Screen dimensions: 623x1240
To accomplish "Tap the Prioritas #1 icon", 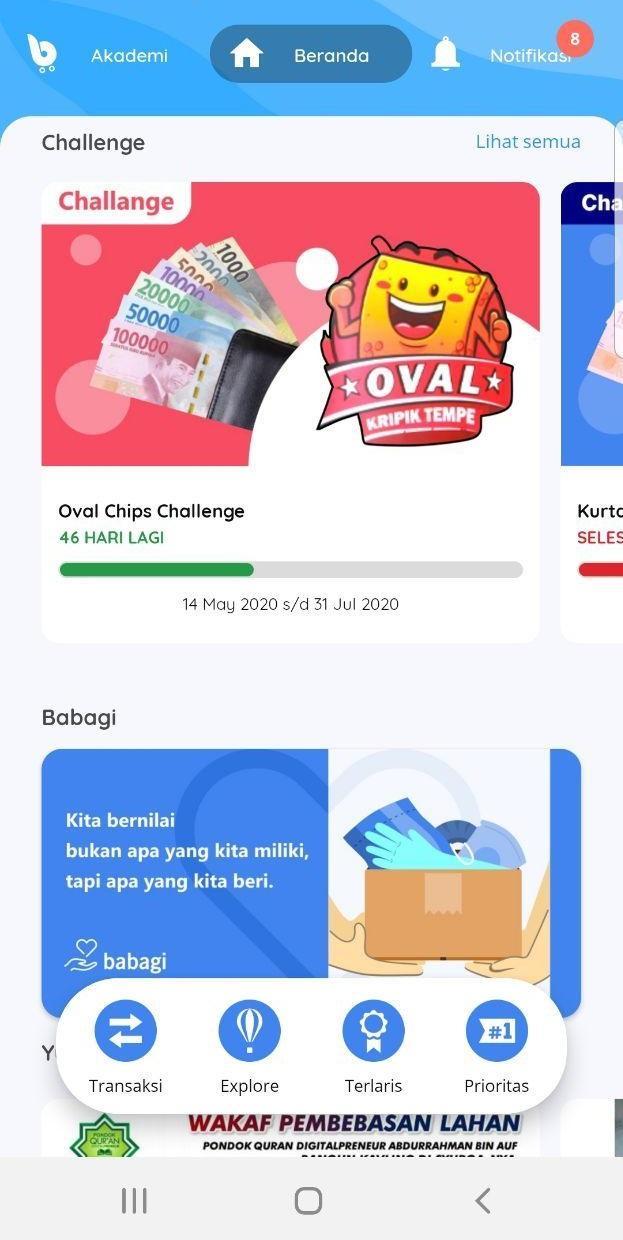I will point(497,1031).
